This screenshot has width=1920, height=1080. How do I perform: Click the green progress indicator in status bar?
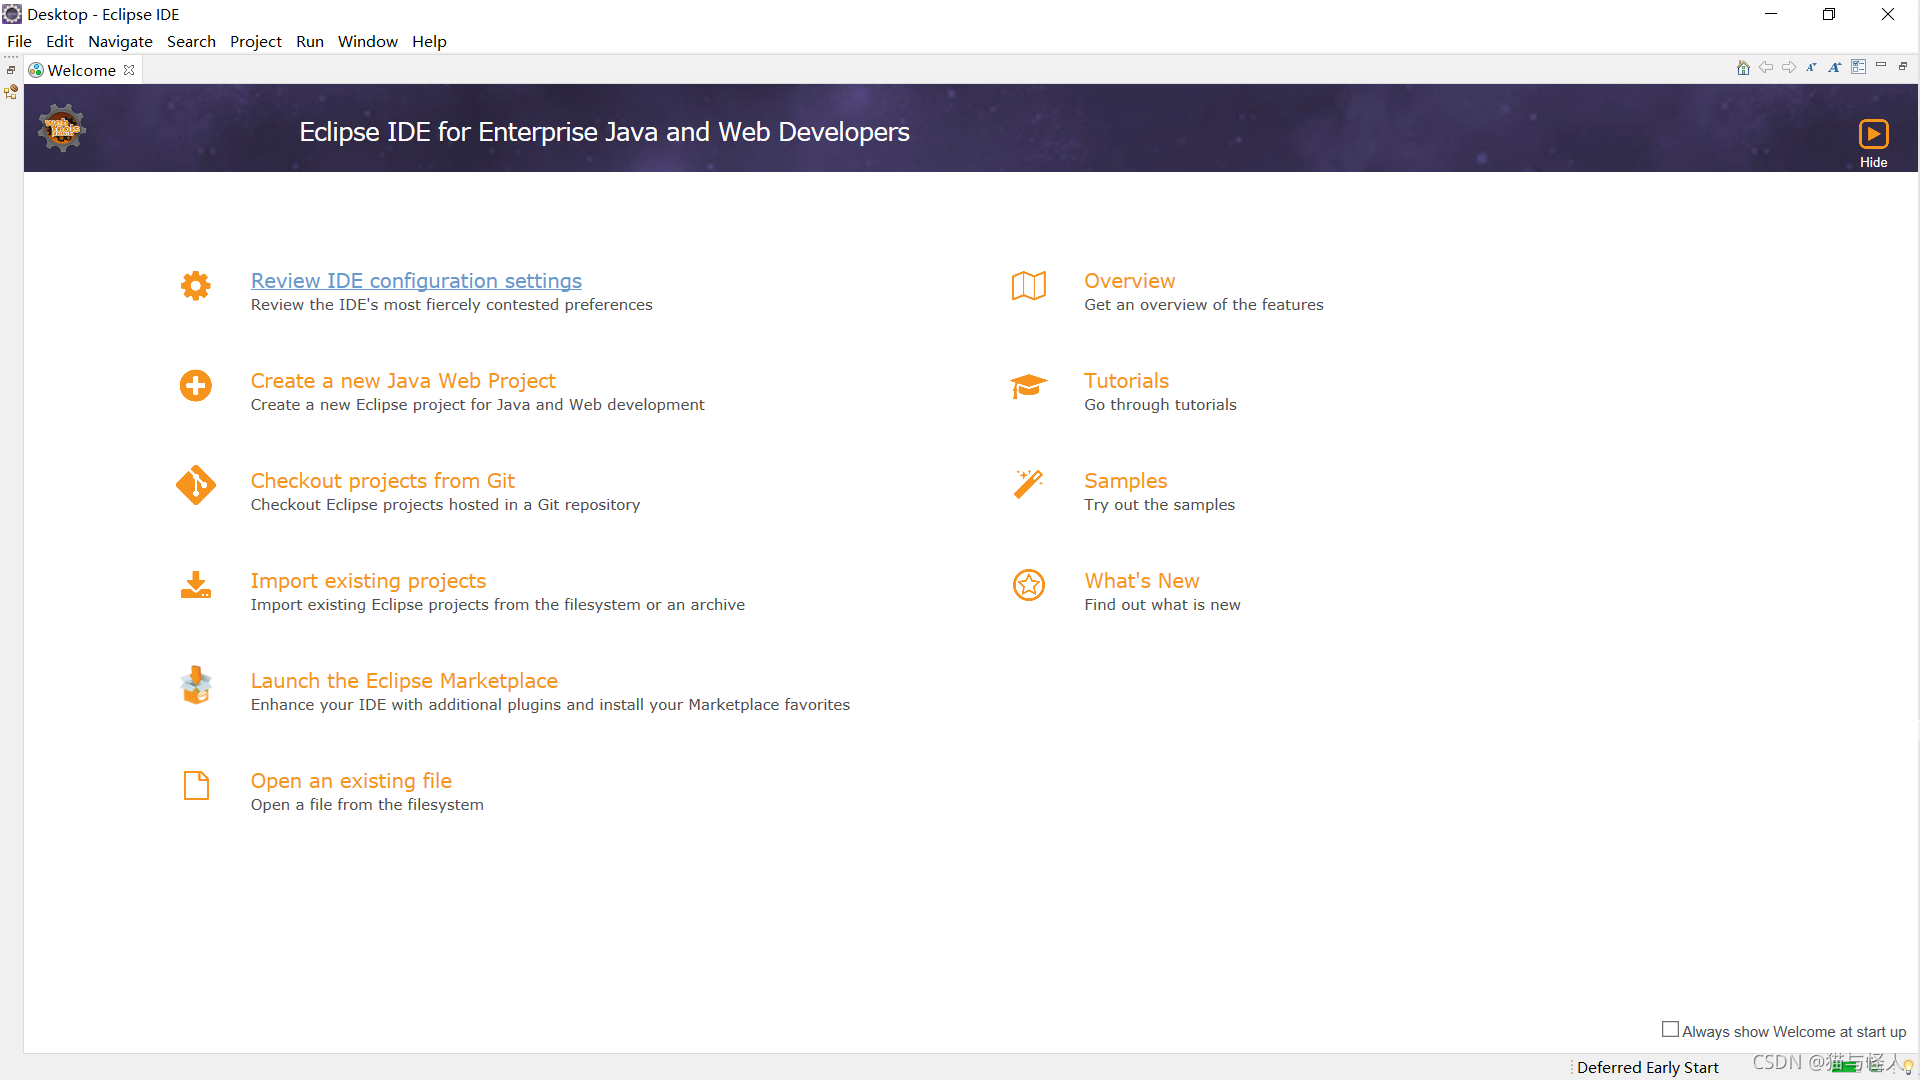(x=1845, y=1068)
